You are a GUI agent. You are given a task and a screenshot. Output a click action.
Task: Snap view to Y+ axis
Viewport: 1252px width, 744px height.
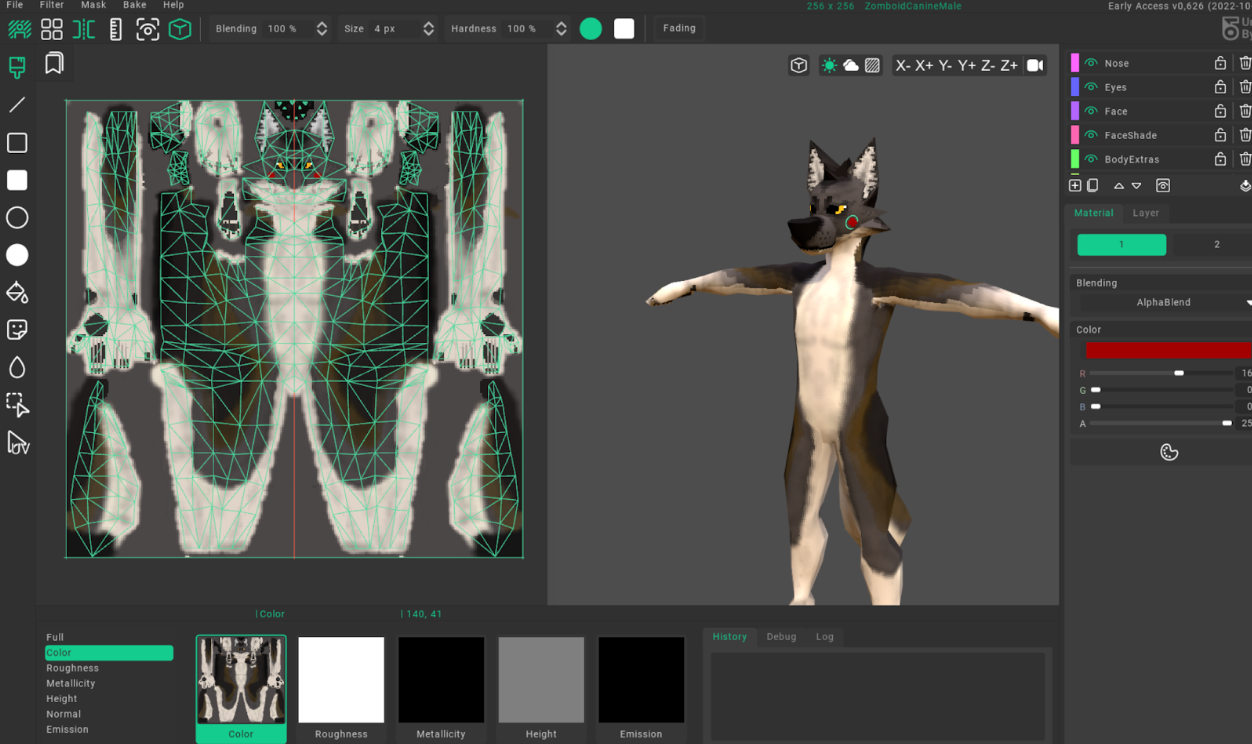point(966,65)
